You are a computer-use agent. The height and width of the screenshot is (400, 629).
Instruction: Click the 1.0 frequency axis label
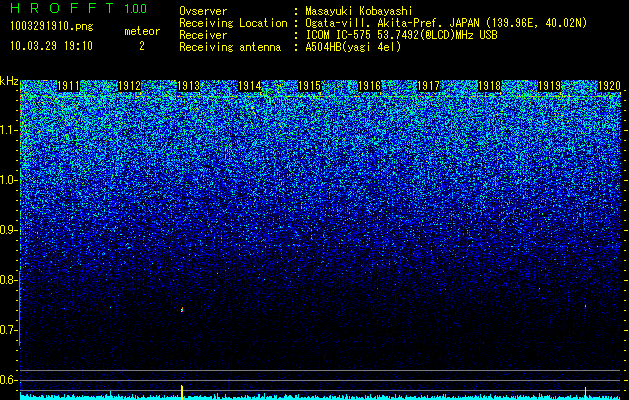[9, 180]
